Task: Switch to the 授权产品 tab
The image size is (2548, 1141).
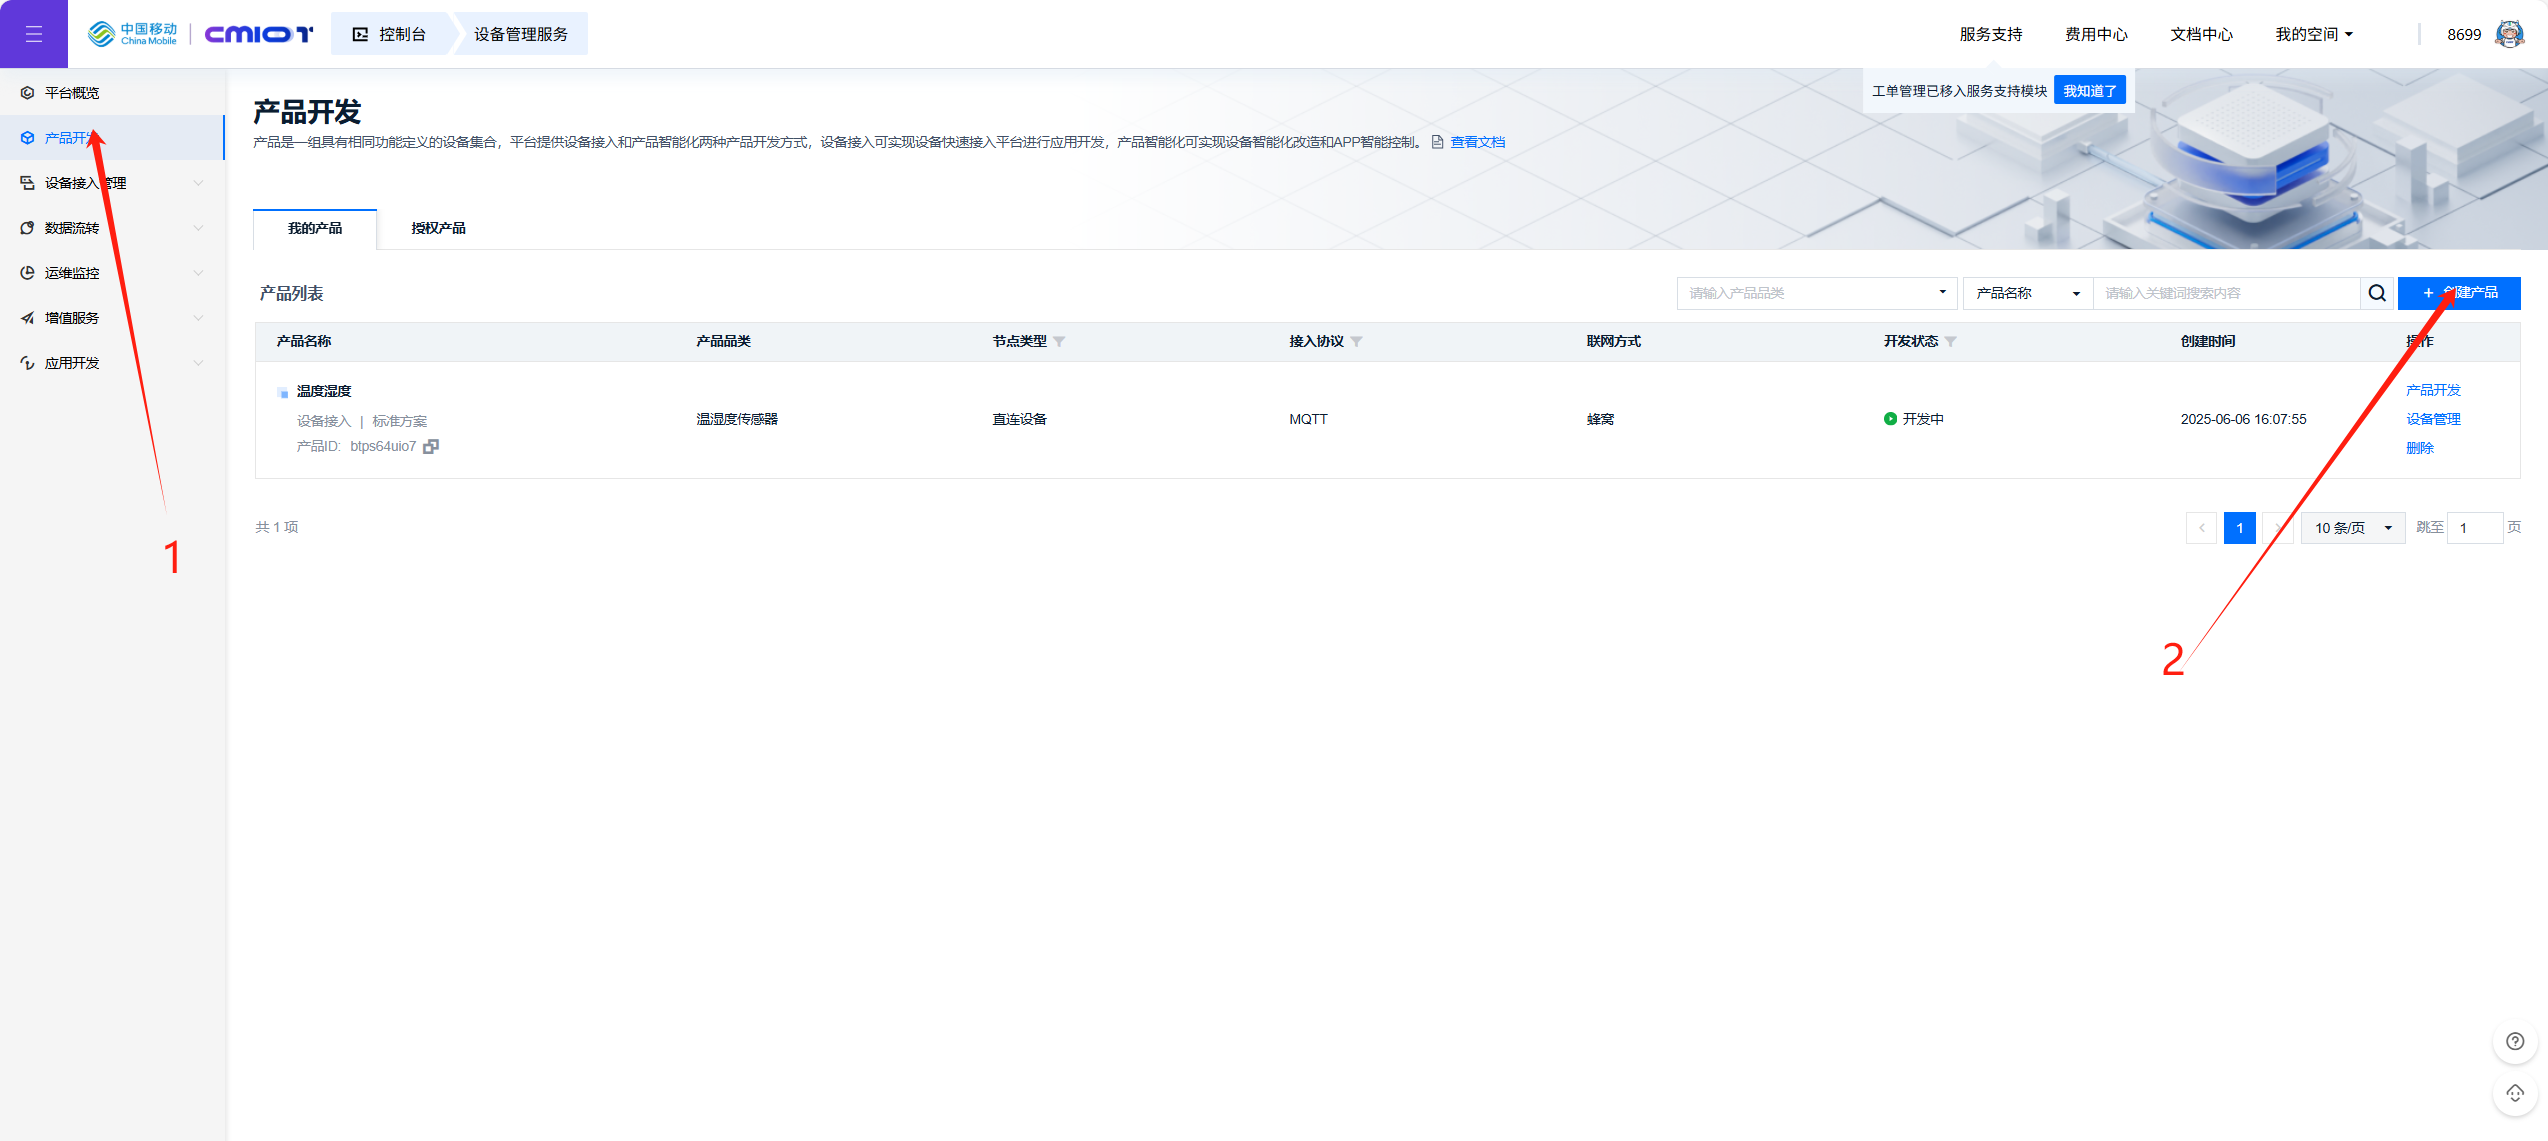Action: tap(438, 228)
